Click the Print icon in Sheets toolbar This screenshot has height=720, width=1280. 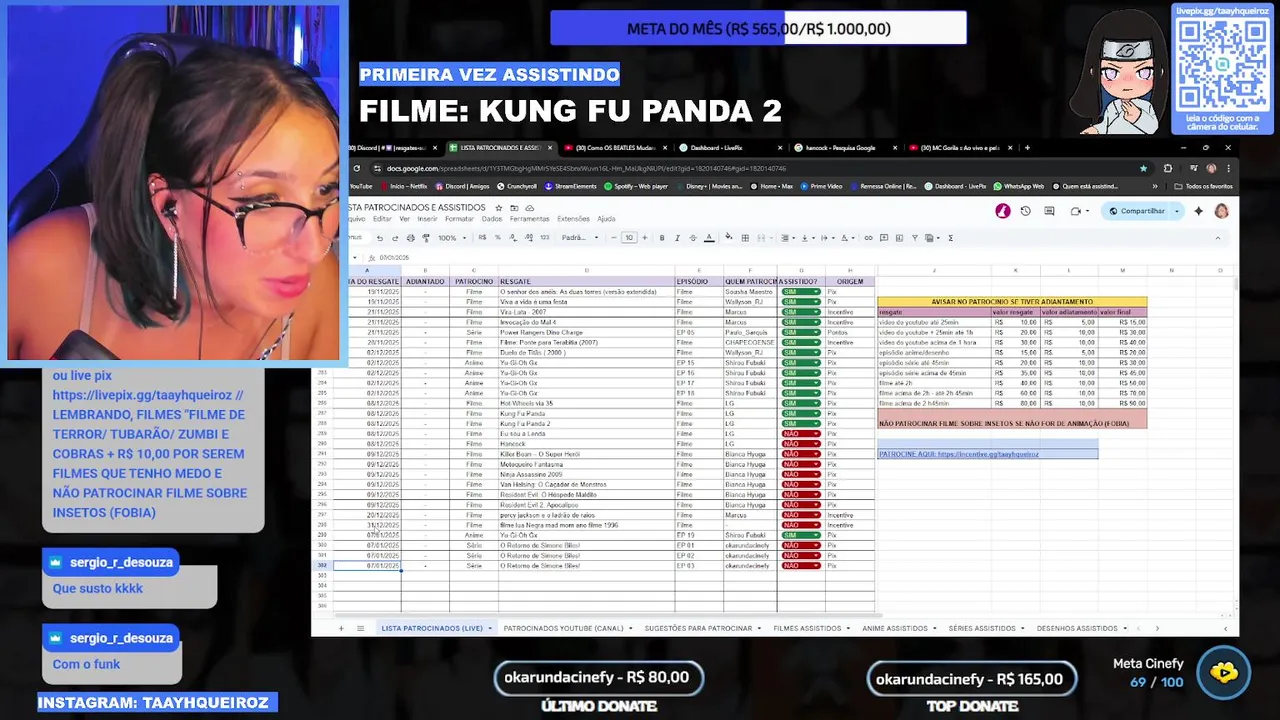pyautogui.click(x=410, y=238)
